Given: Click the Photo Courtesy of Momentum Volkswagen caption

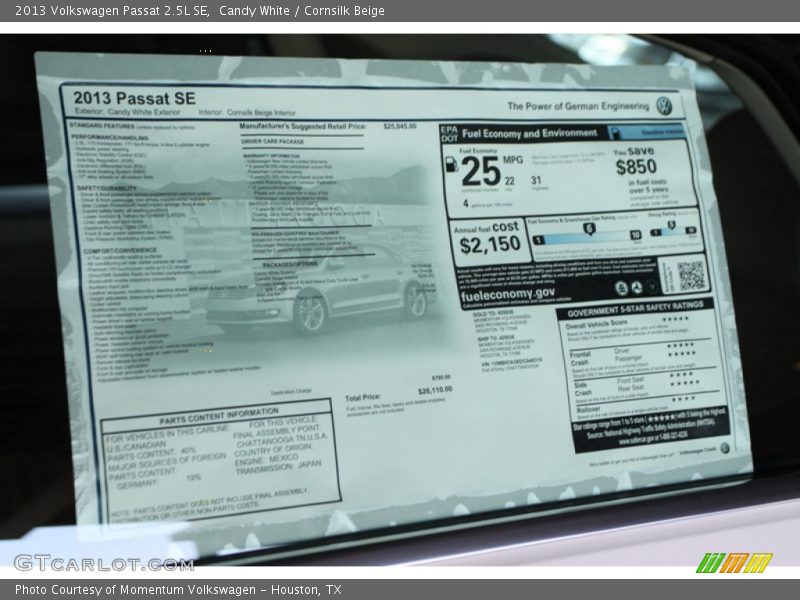Looking at the screenshot, I should [x=178, y=590].
